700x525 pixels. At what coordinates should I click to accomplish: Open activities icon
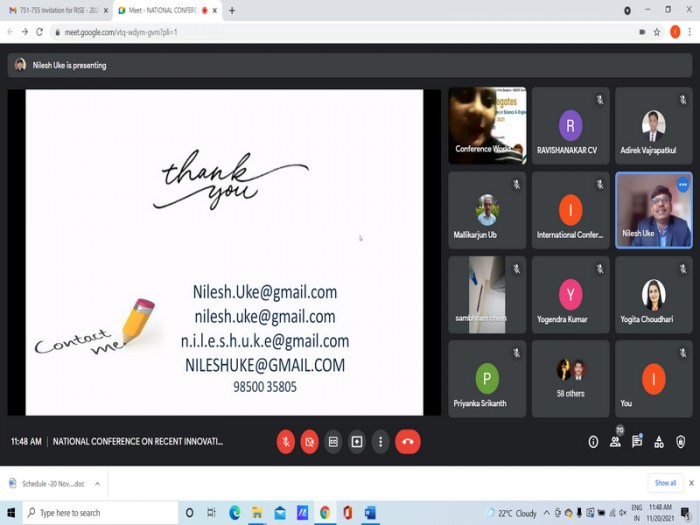coord(659,442)
